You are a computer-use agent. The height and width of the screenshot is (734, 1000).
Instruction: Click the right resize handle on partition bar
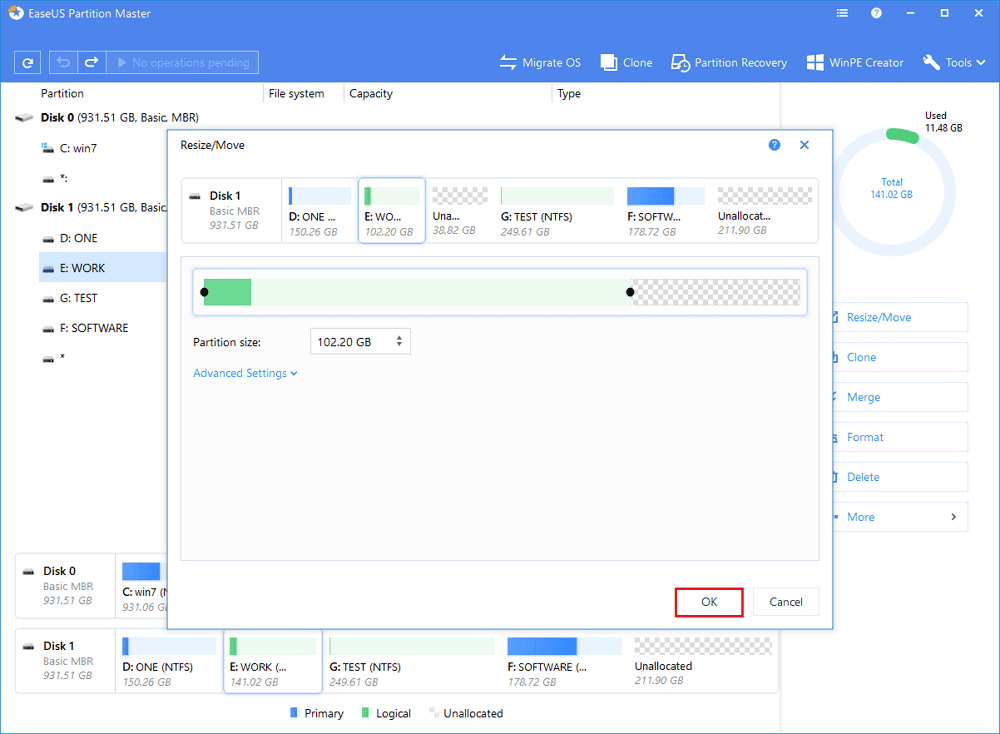point(630,292)
